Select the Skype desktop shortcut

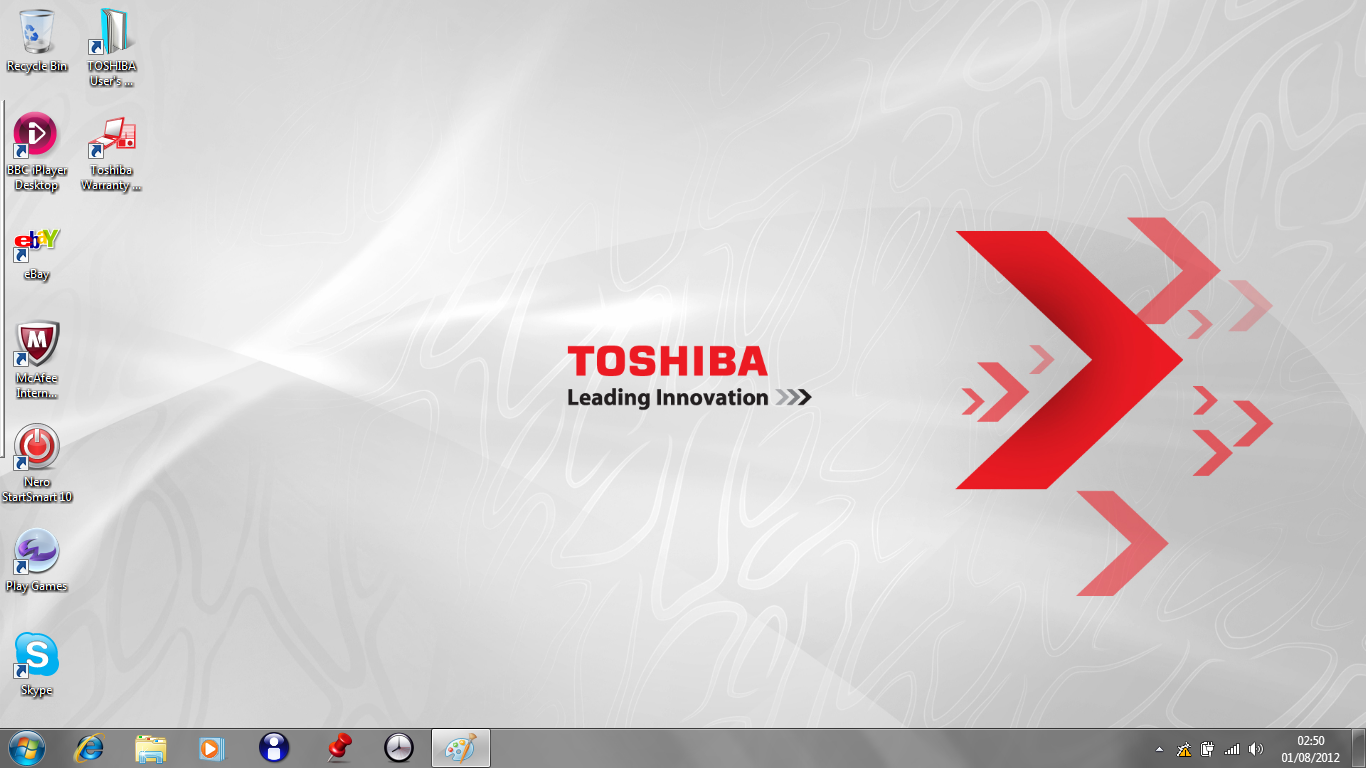coord(37,664)
